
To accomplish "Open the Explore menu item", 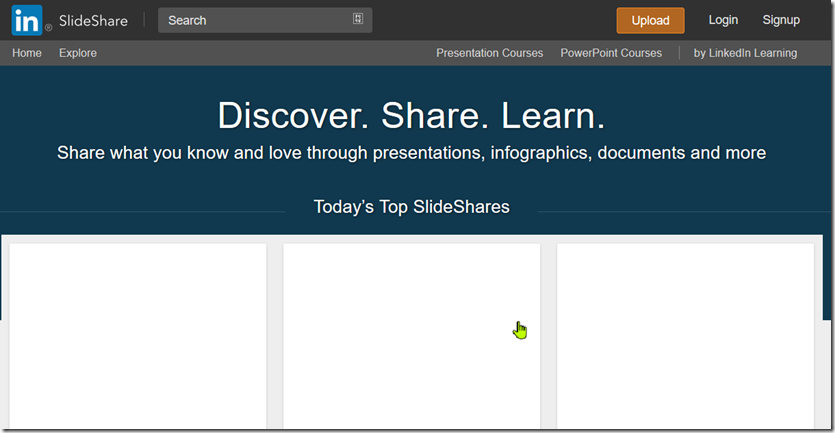I will [x=78, y=53].
